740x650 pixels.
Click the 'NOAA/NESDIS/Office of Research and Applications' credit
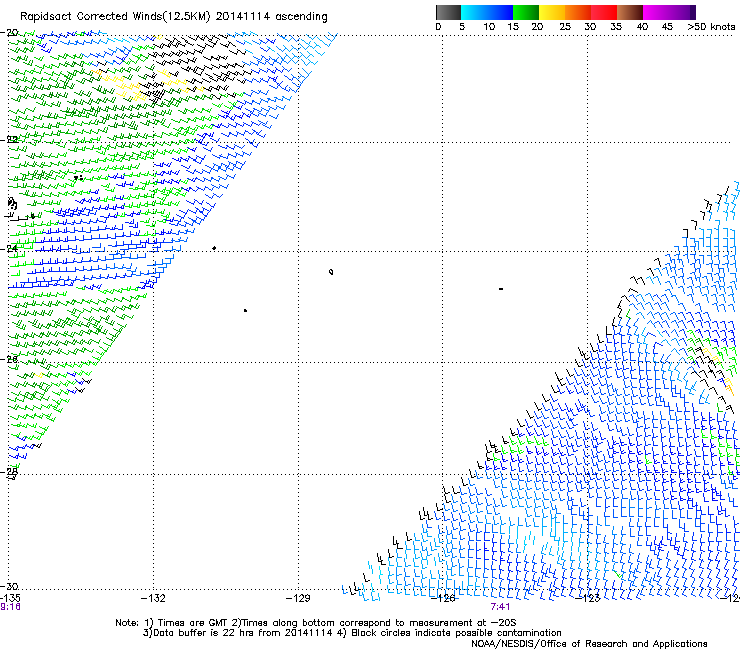(589, 644)
